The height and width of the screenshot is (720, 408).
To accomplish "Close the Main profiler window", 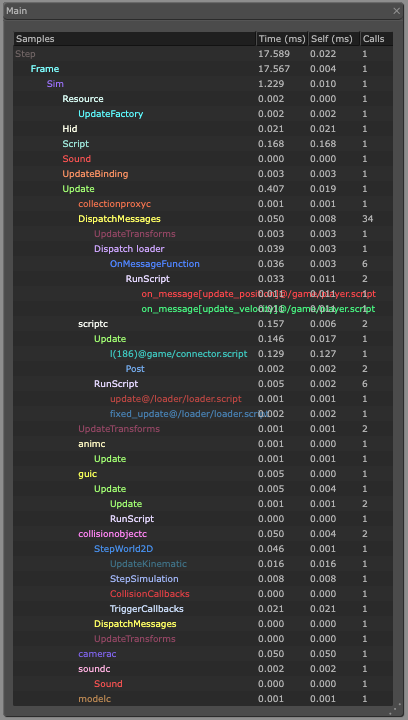I will click(x=397, y=11).
